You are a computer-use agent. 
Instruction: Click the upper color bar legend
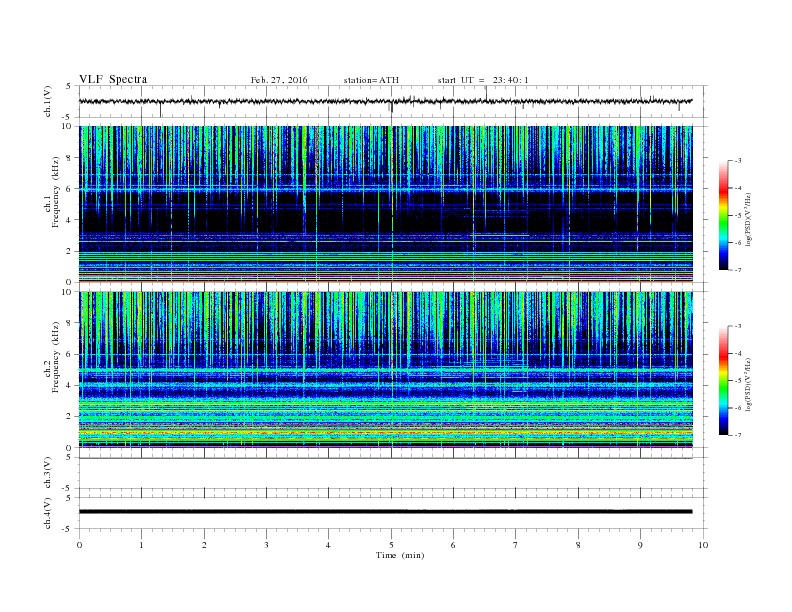click(x=724, y=215)
